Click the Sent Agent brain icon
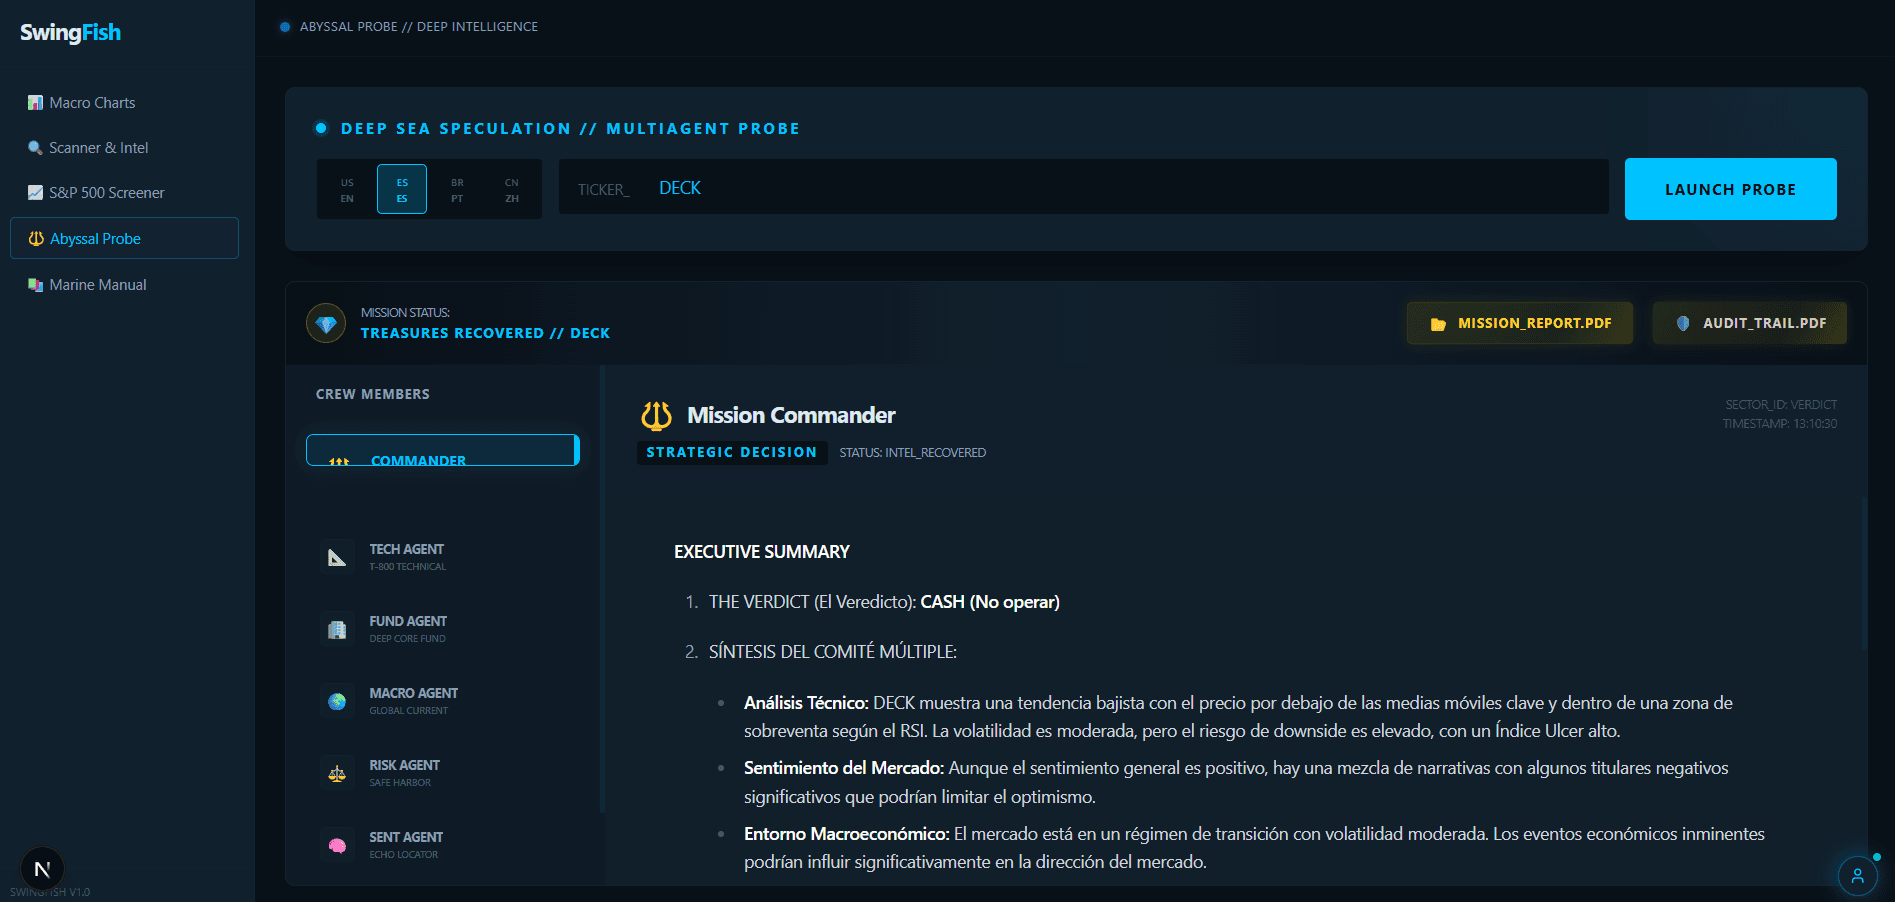Image resolution: width=1895 pixels, height=902 pixels. [x=337, y=845]
